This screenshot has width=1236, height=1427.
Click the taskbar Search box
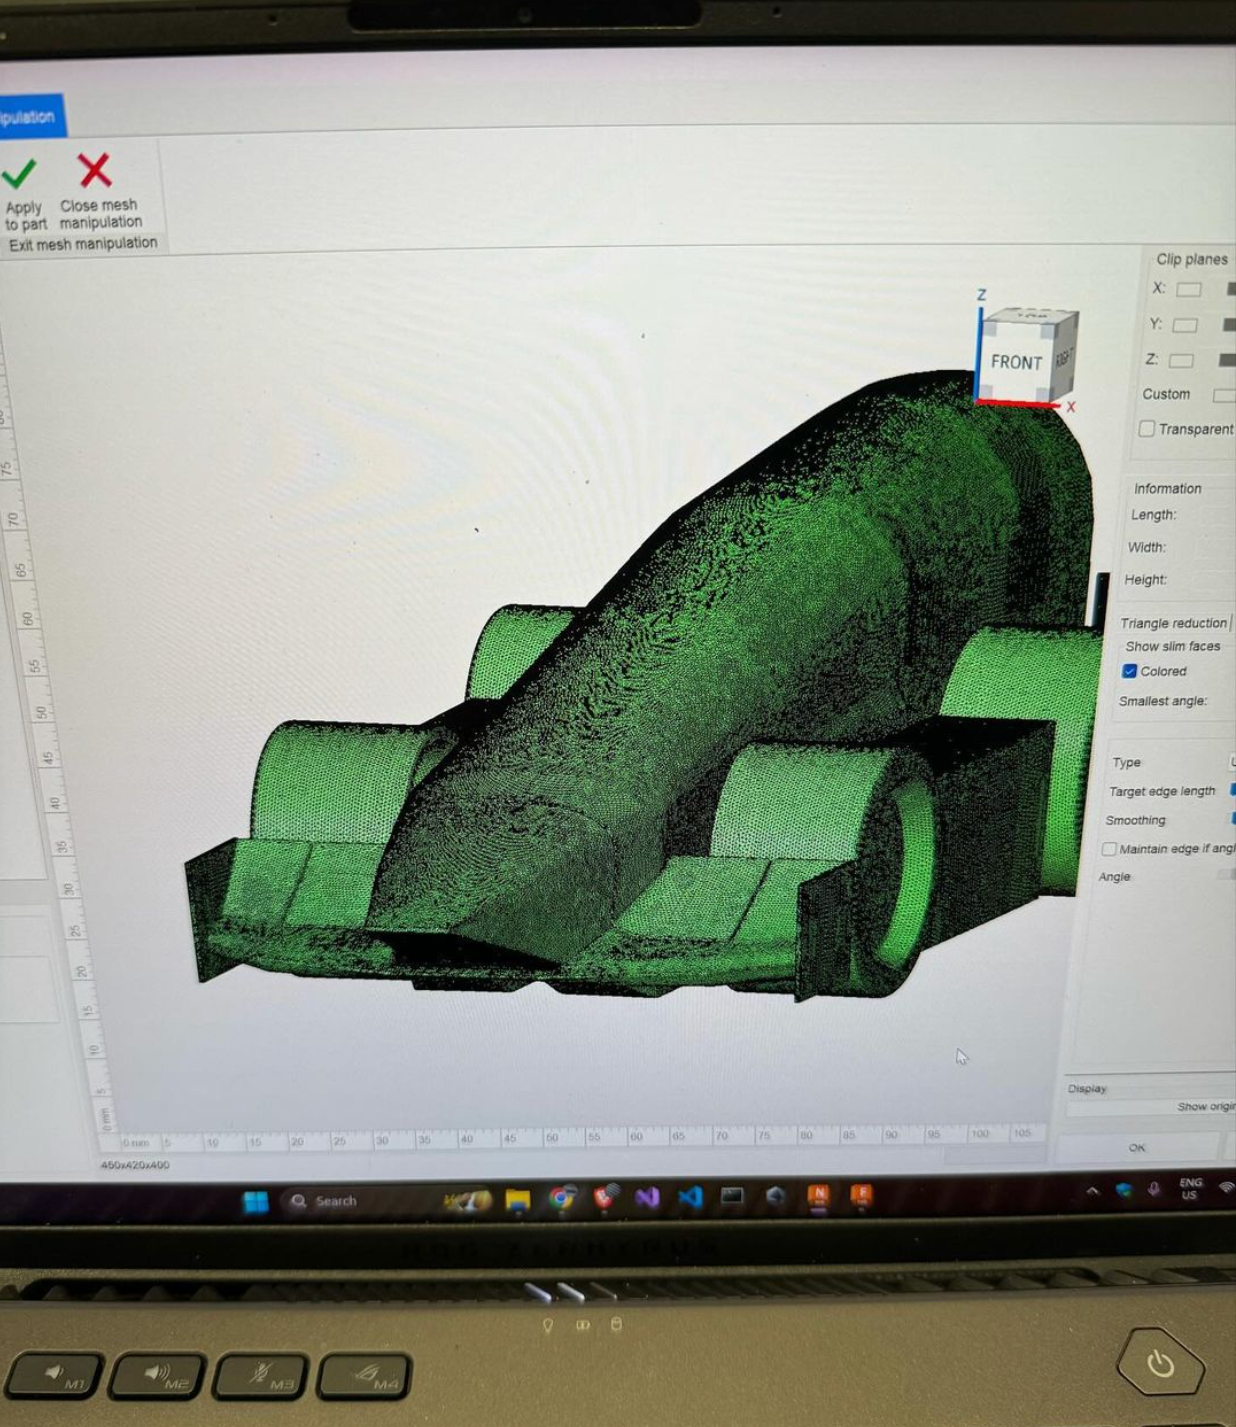tap(360, 1201)
